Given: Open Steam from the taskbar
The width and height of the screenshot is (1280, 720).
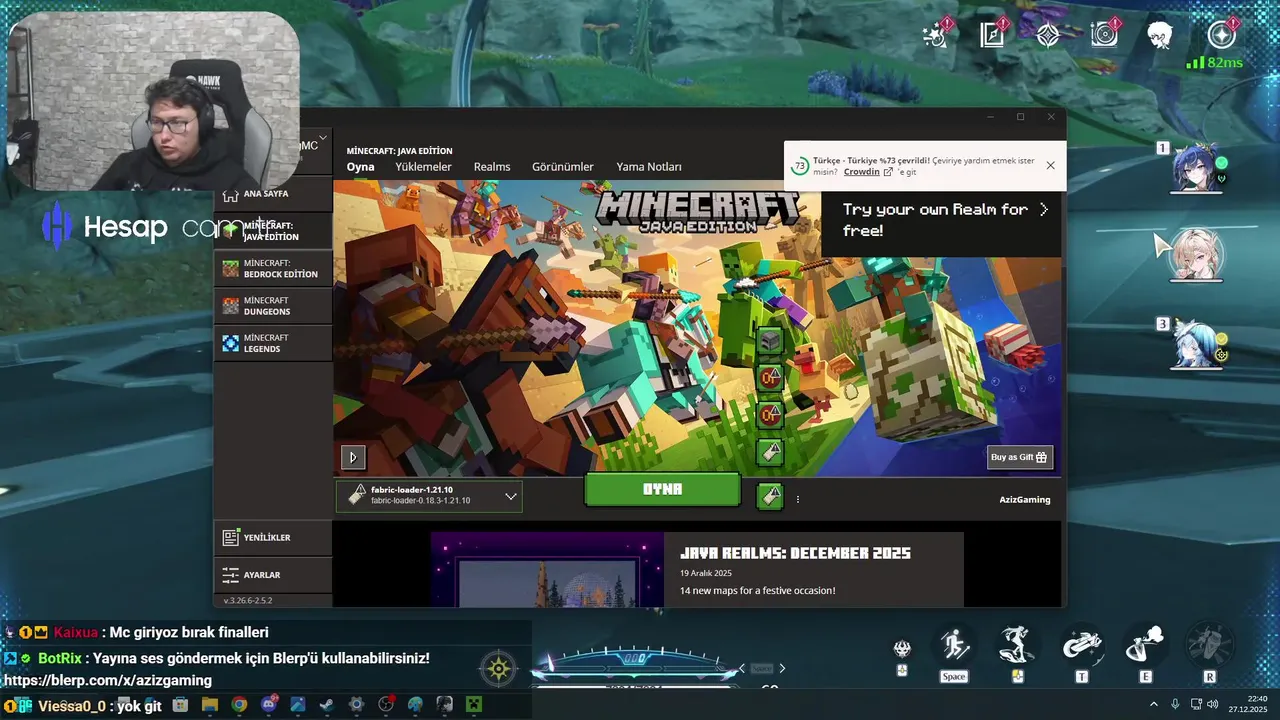Looking at the screenshot, I should 327,705.
